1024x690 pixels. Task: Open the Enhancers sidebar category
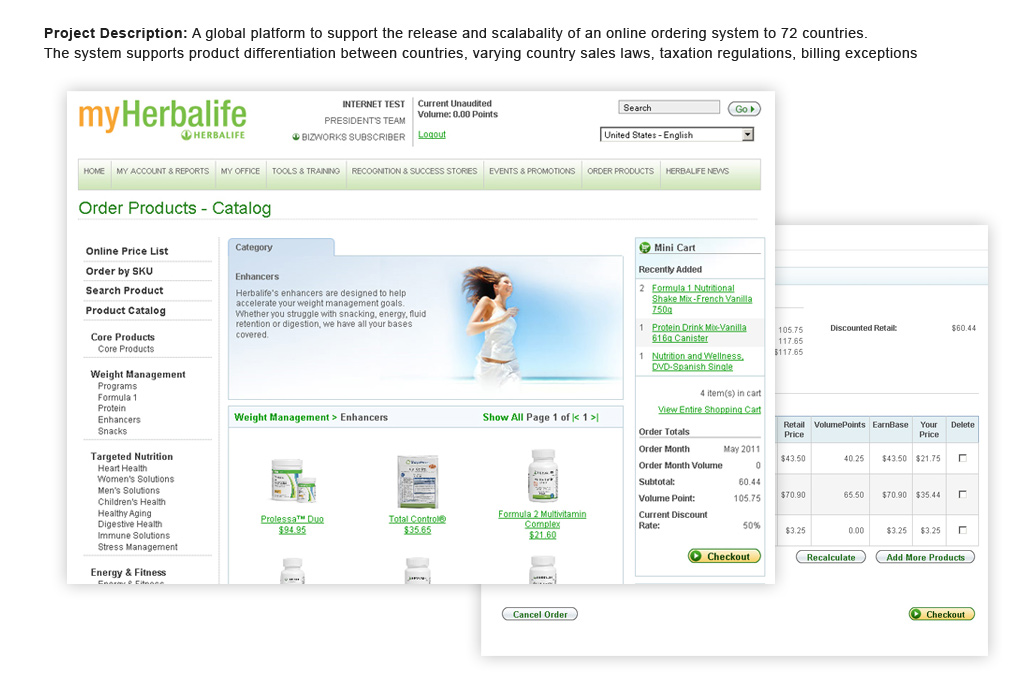pos(119,420)
